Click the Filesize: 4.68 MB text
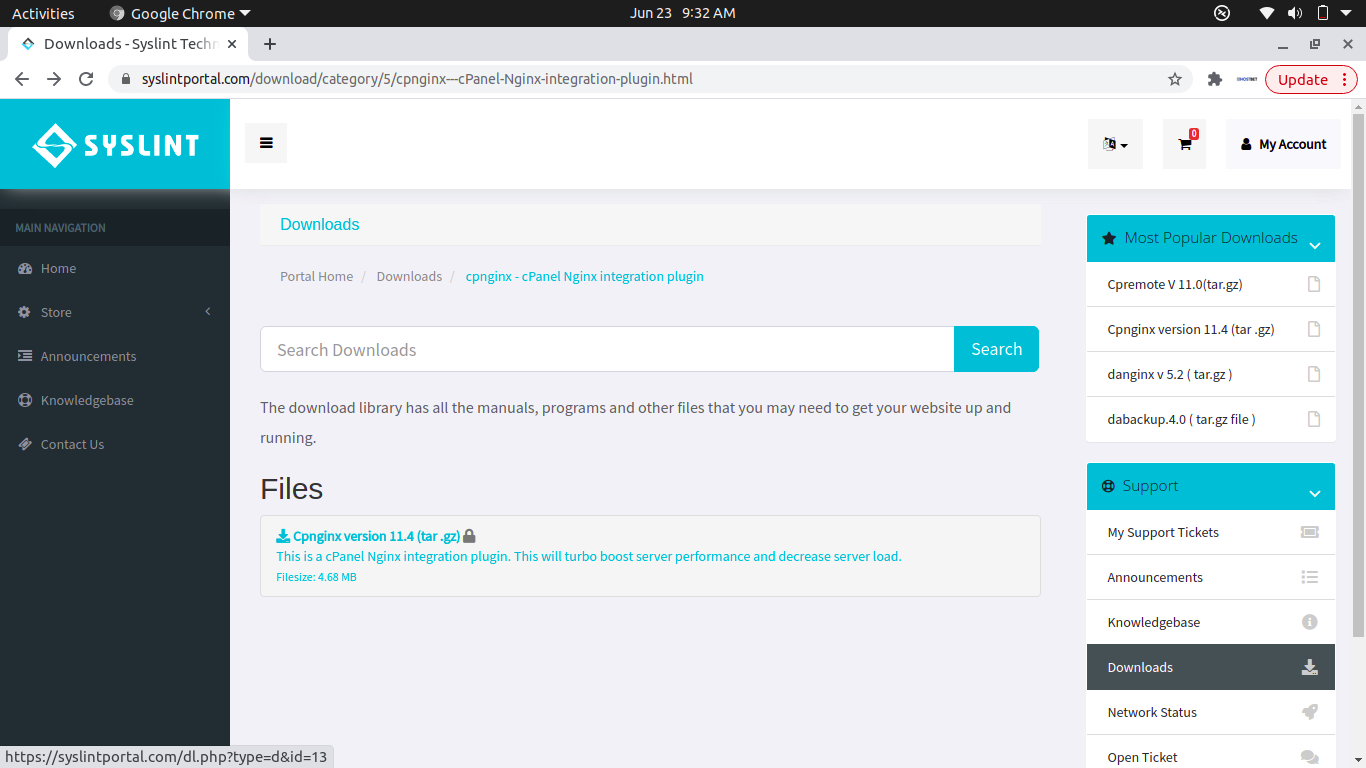1366x768 pixels. 316,577
